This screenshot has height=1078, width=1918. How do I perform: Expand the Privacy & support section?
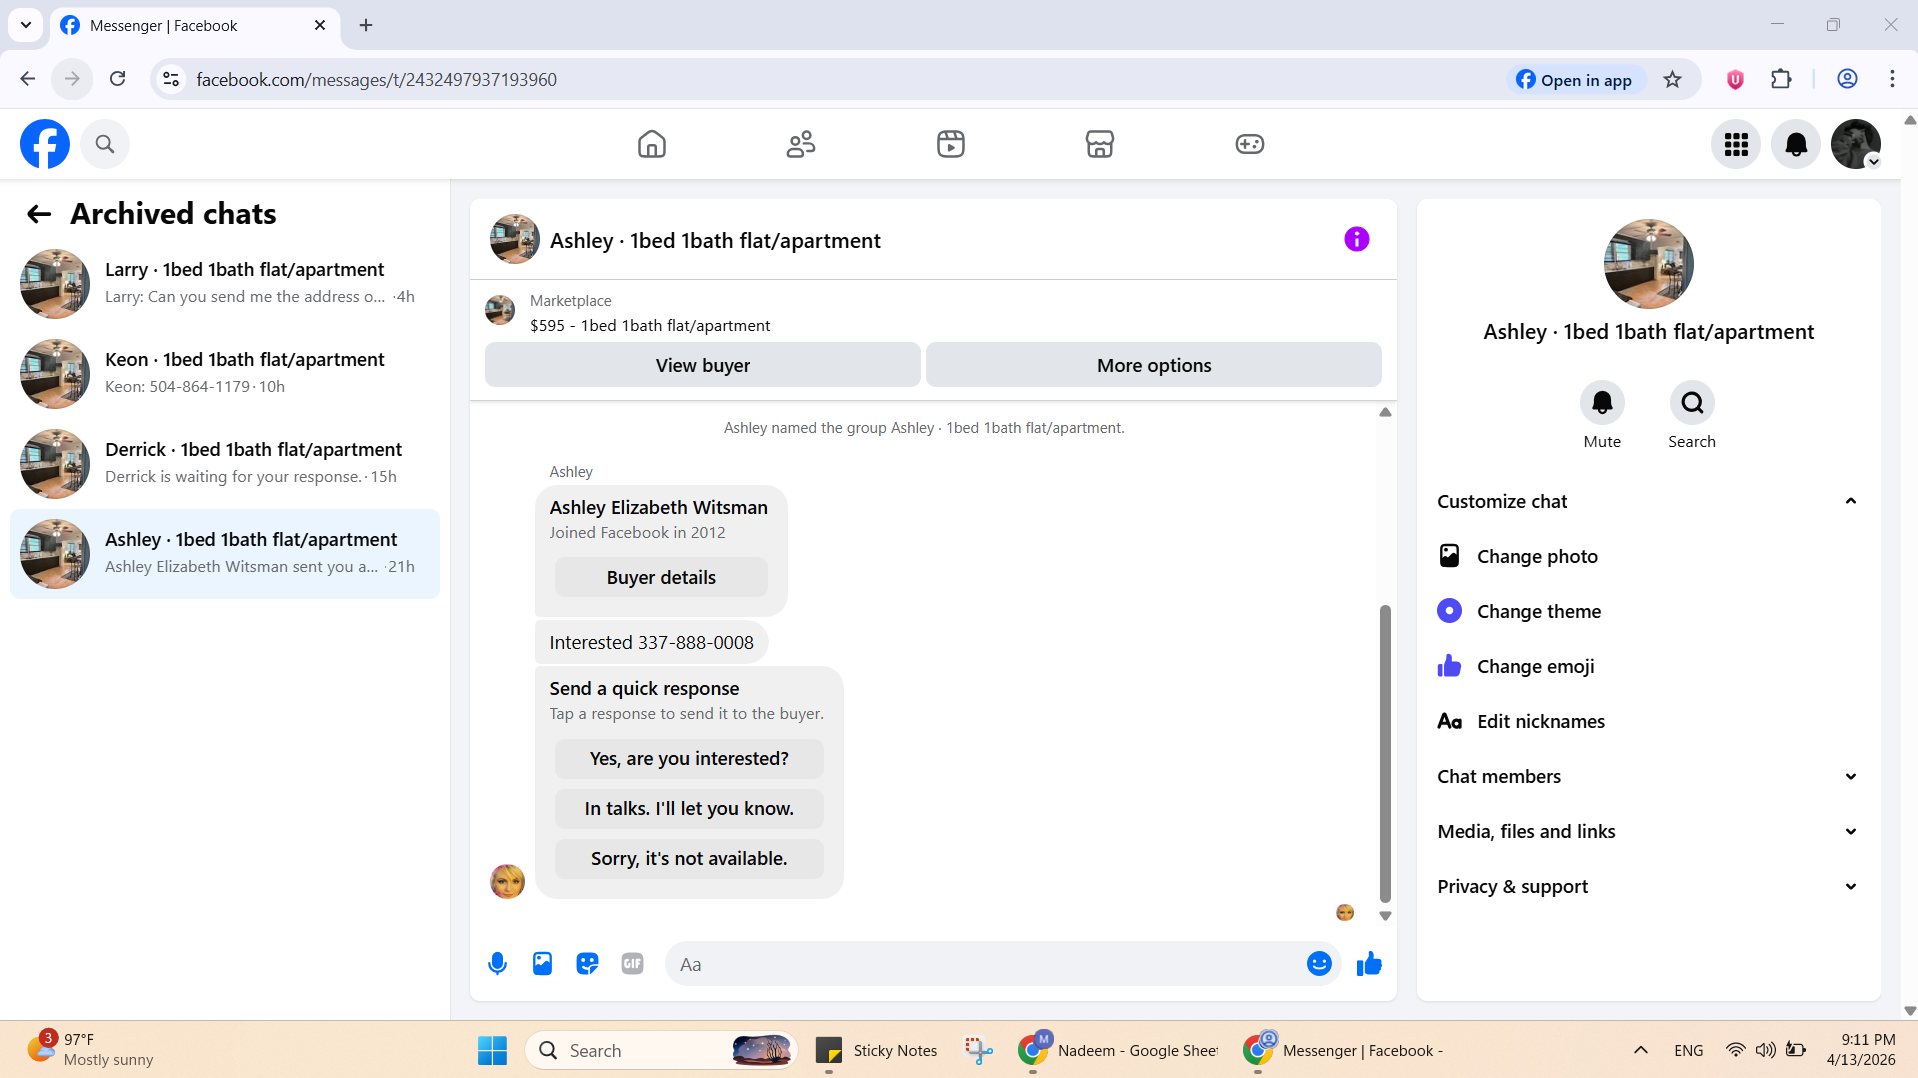1648,886
